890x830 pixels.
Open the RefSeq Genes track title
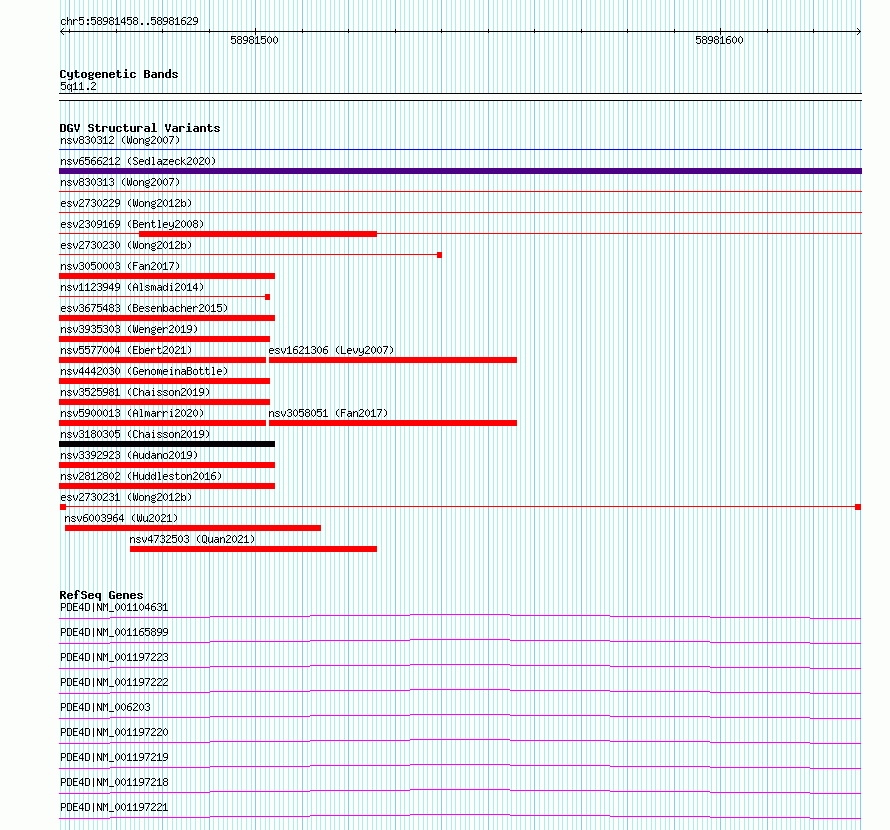(x=101, y=595)
